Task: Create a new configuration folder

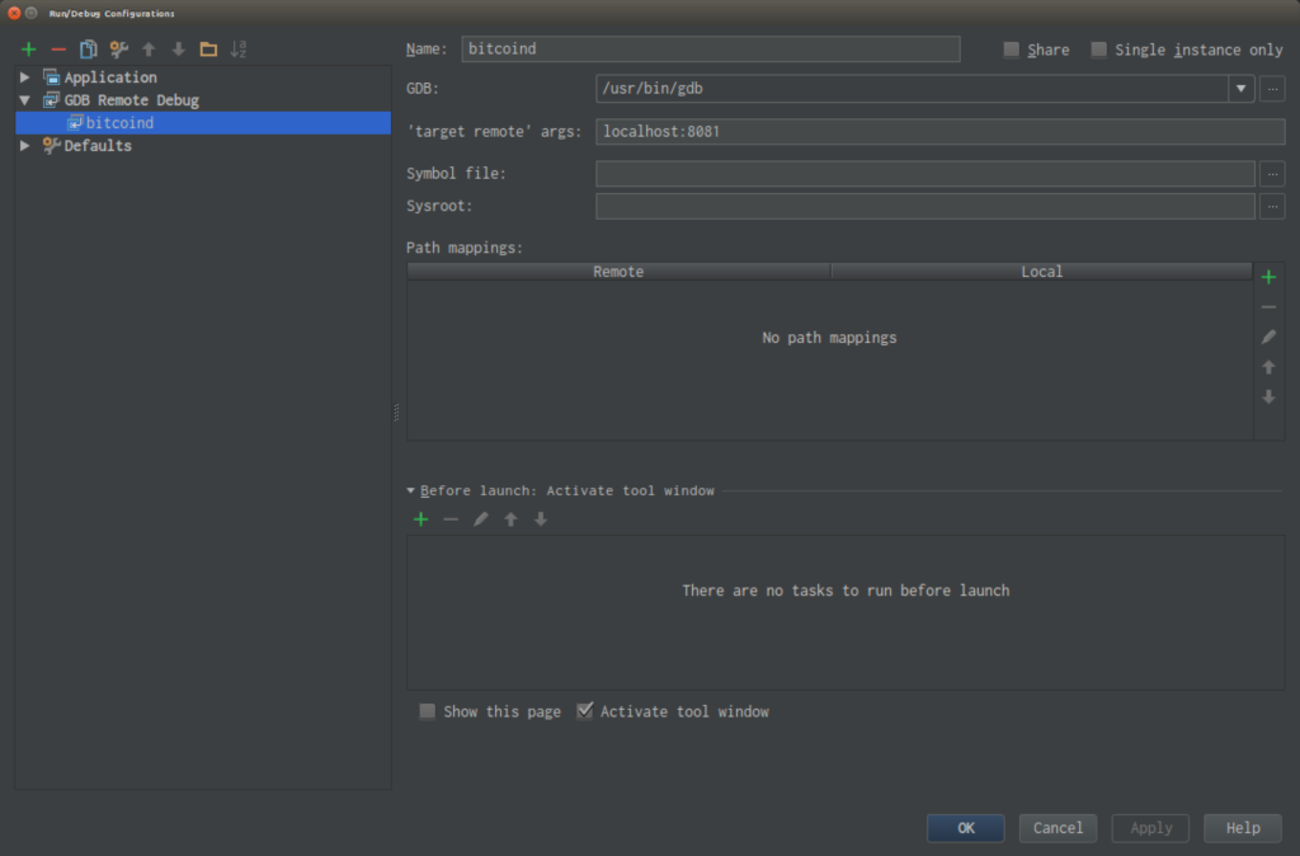Action: pos(208,48)
